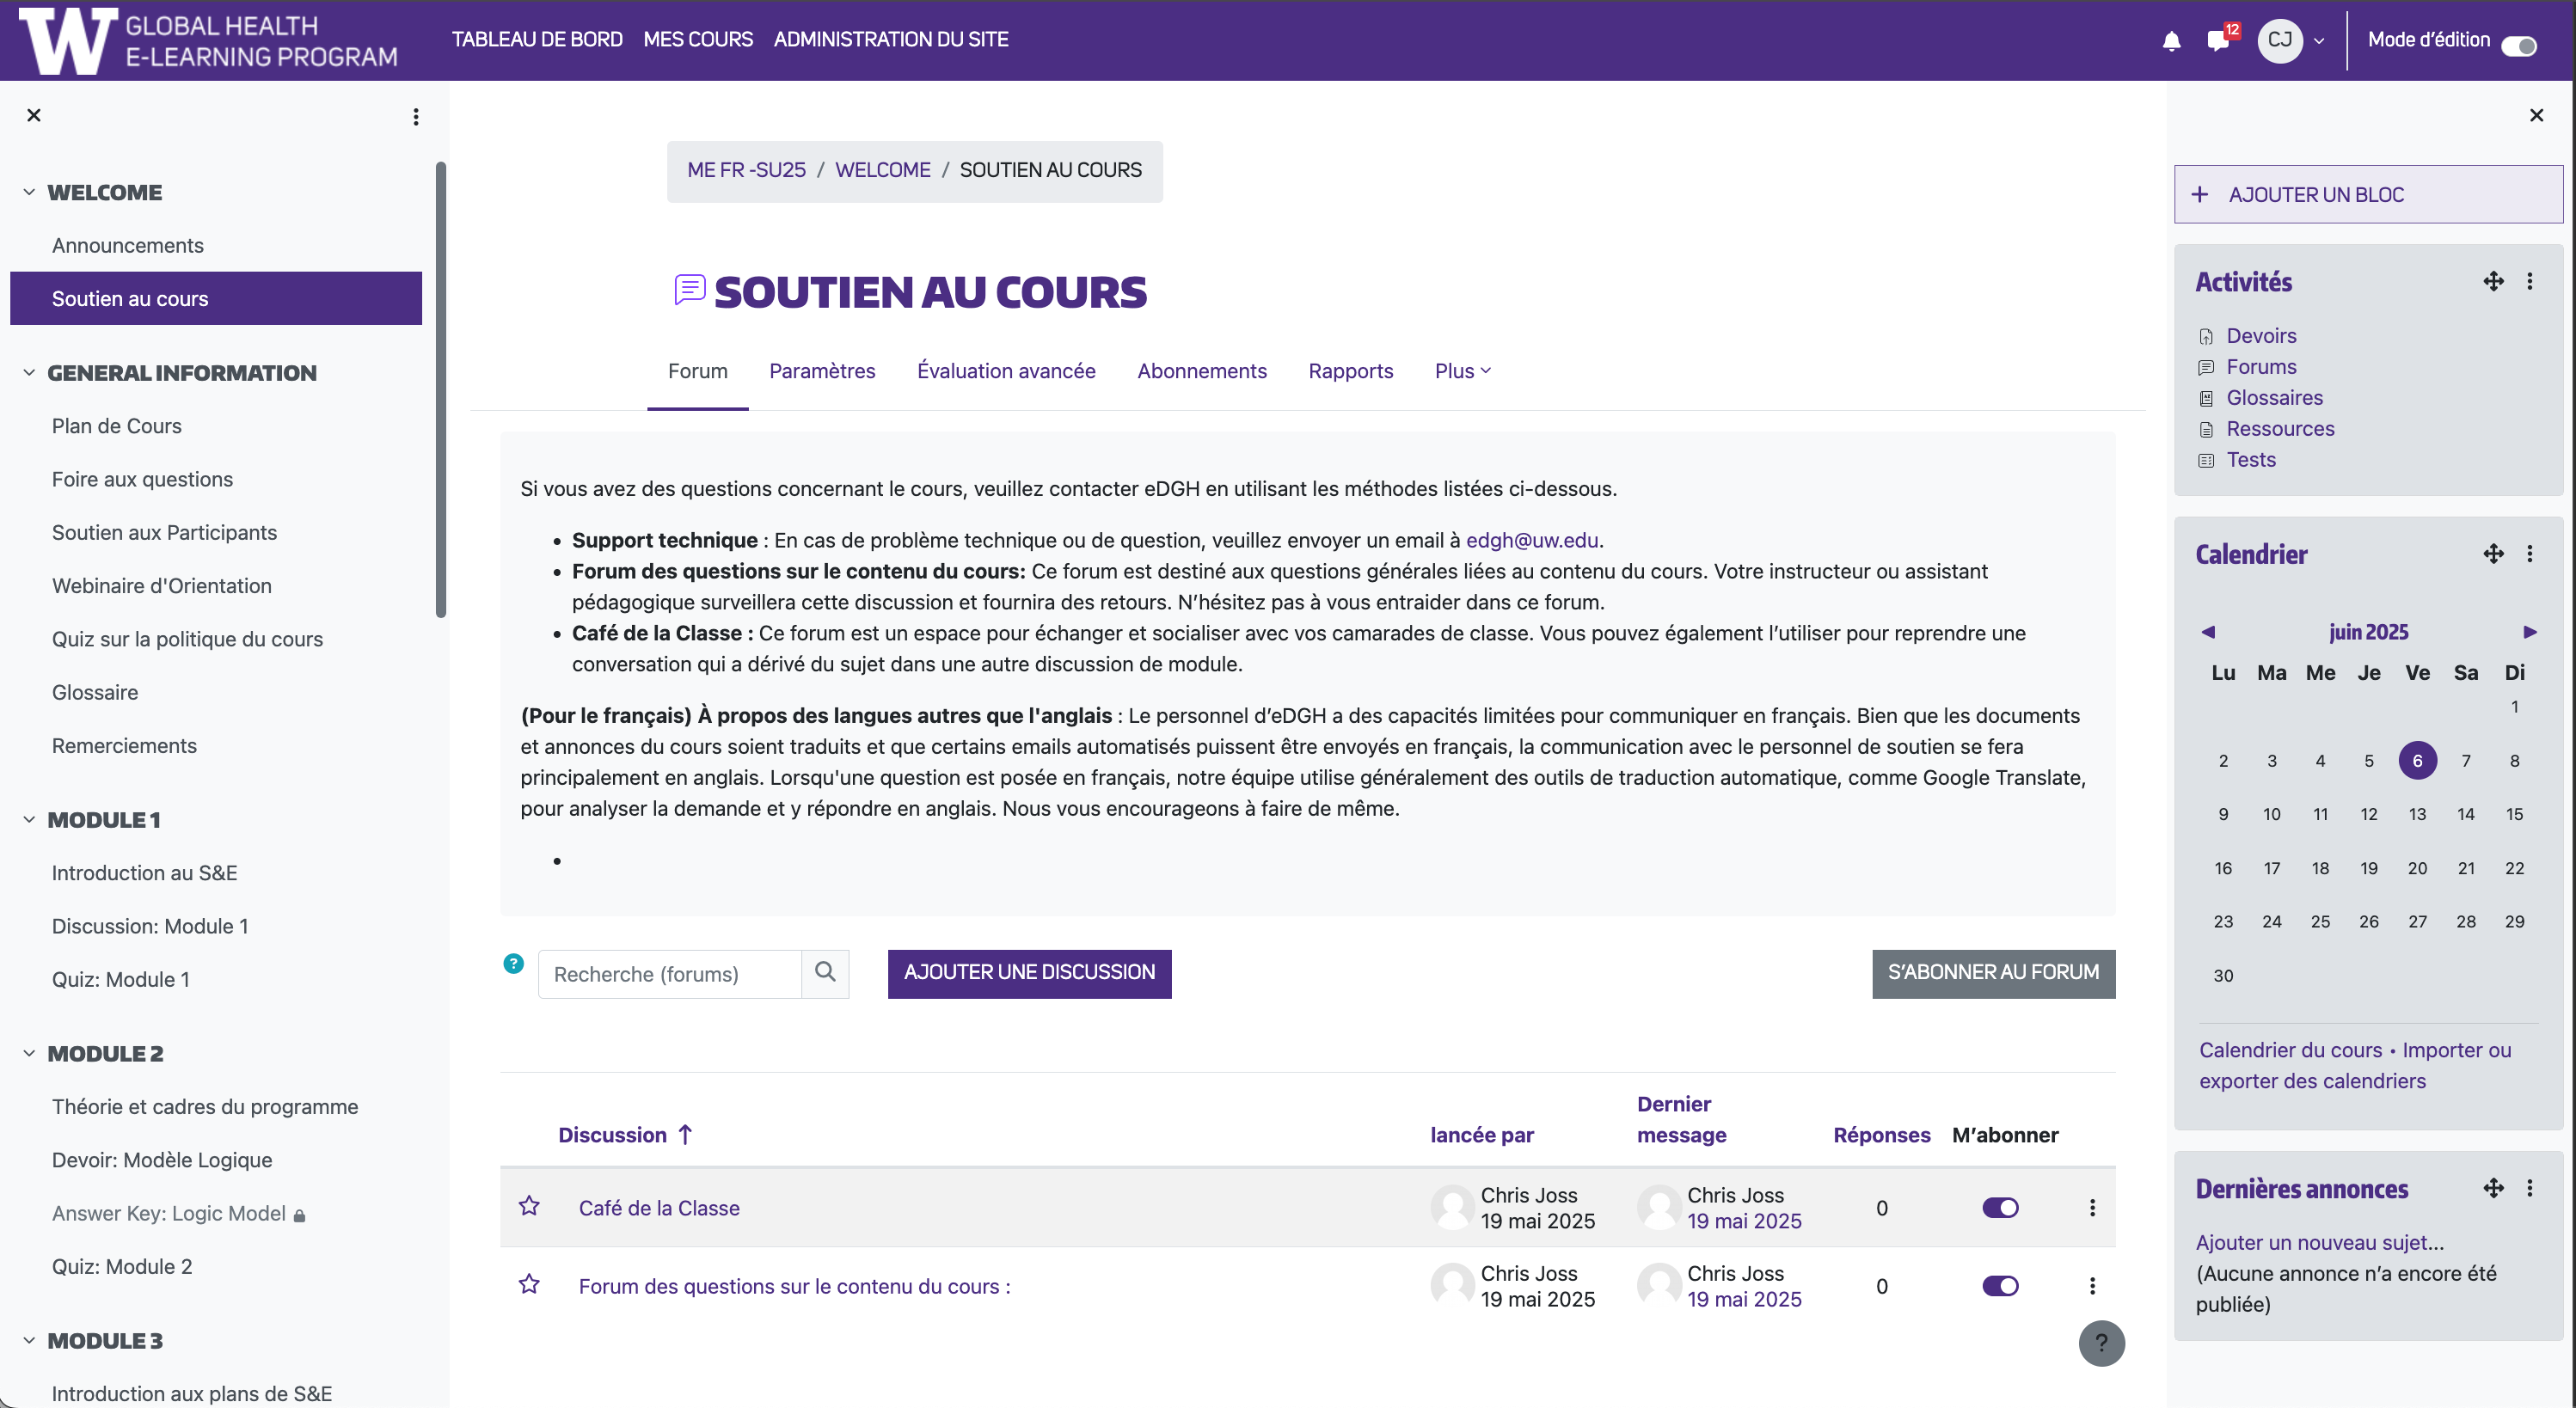
Task: Toggle subscription for Café de la Classe
Action: [x=2000, y=1208]
